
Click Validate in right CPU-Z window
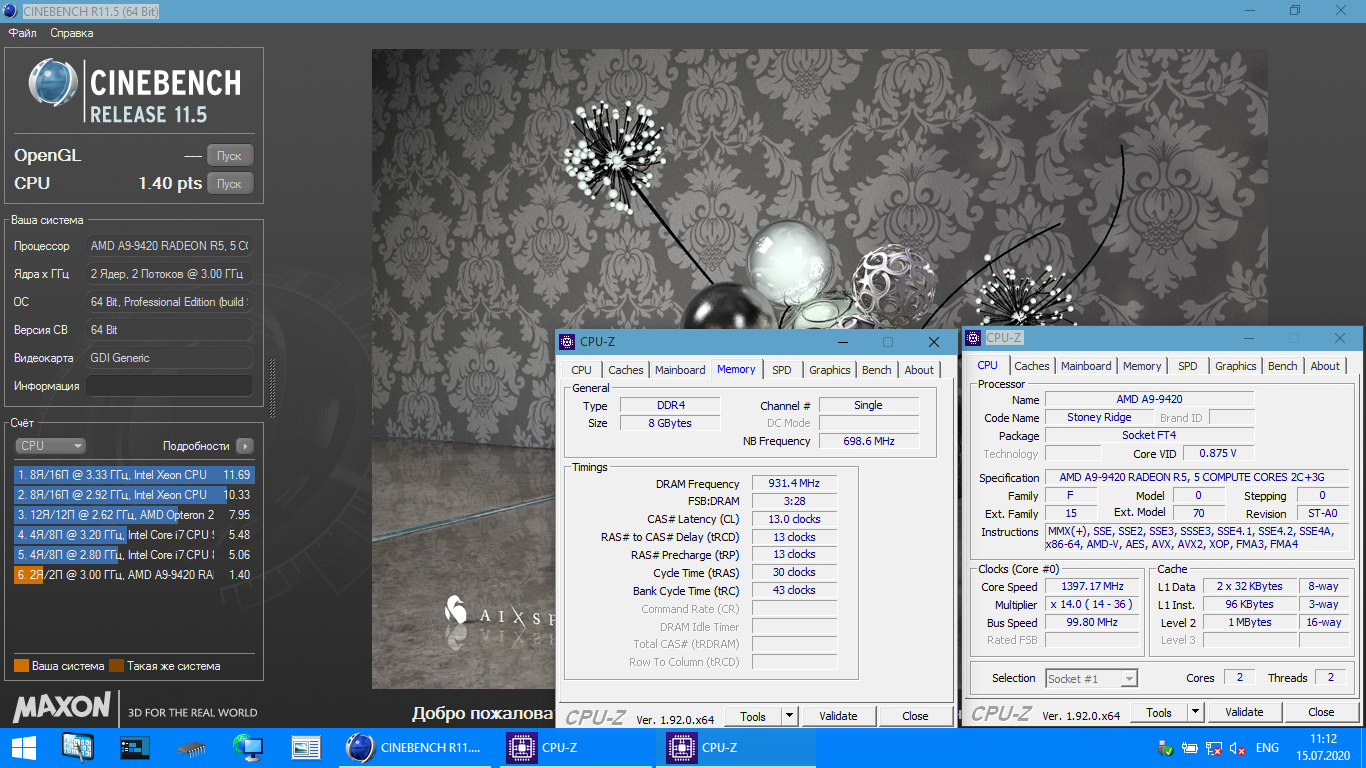click(1244, 712)
